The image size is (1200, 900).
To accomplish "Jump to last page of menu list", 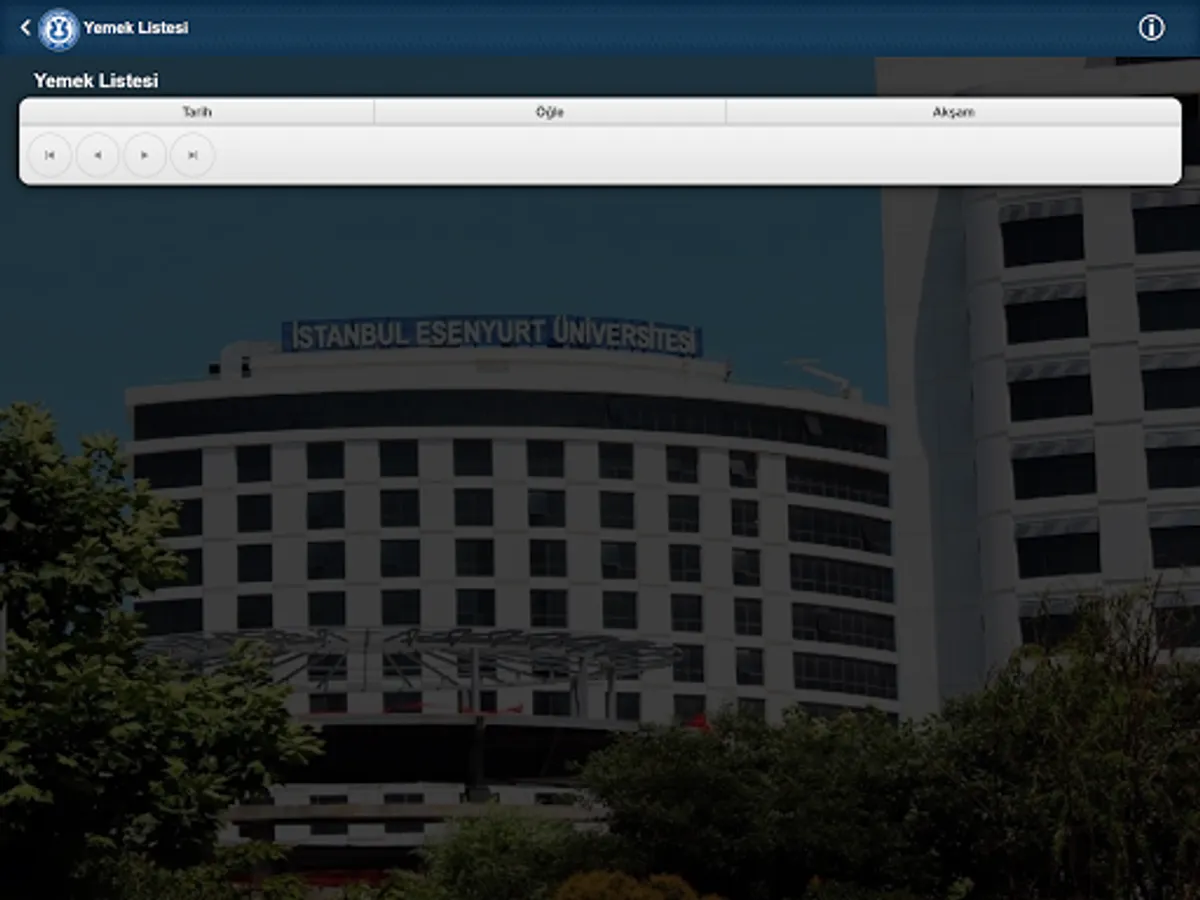I will (193, 155).
